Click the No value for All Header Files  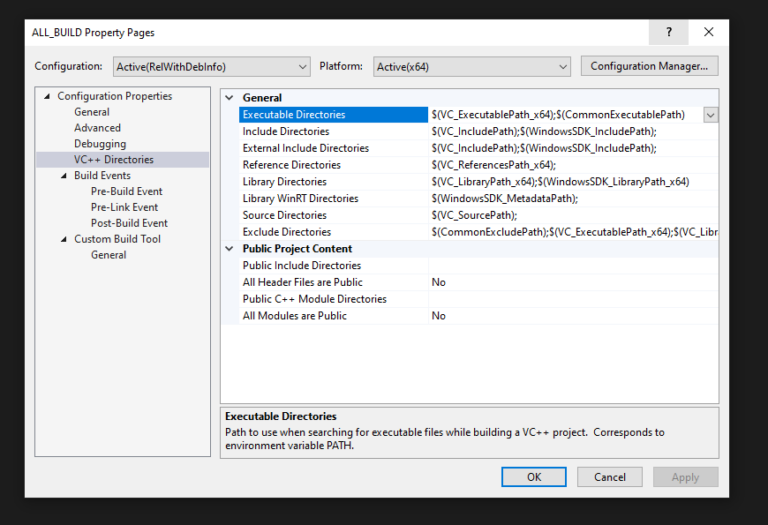(x=574, y=282)
